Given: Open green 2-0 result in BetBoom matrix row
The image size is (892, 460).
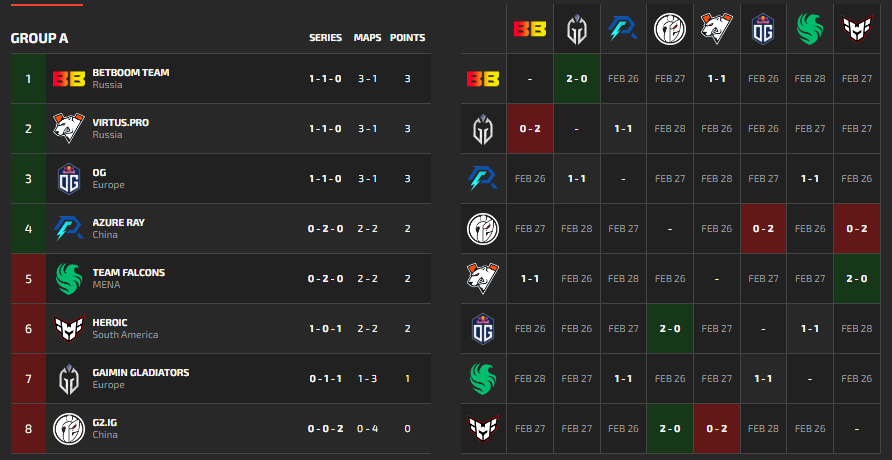Looking at the screenshot, I should 577,78.
